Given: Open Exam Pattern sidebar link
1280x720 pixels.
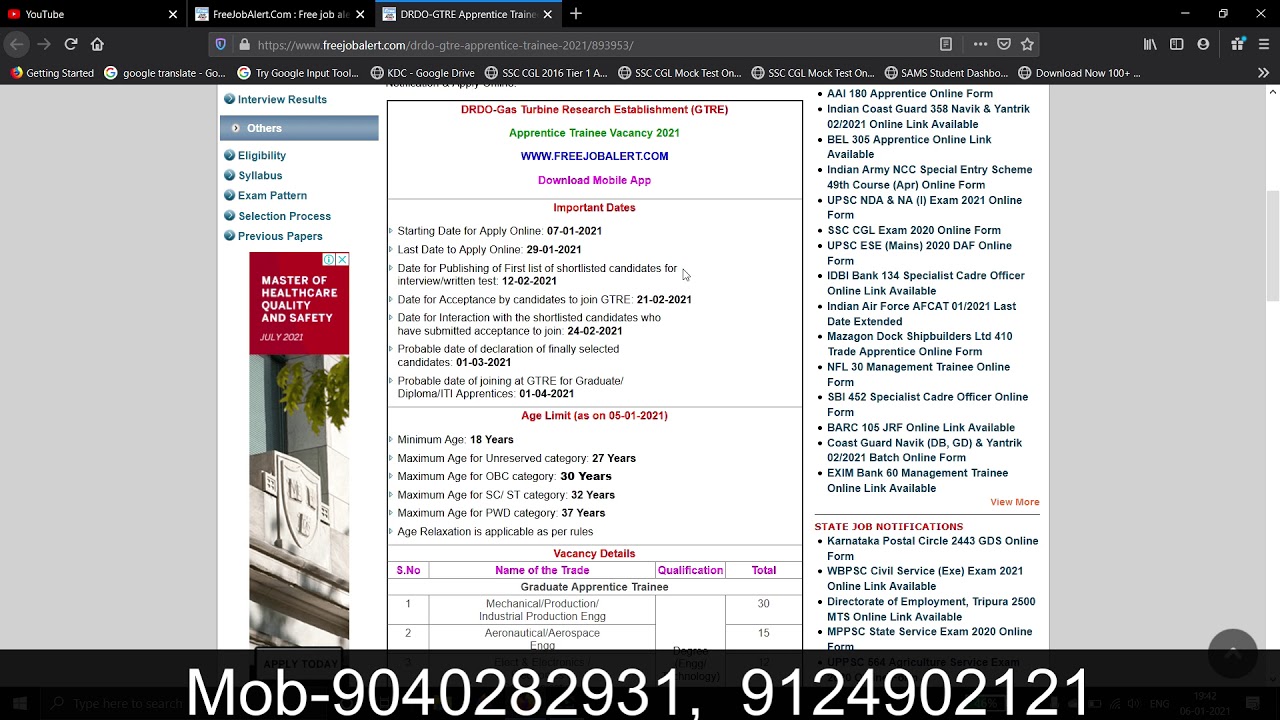Looking at the screenshot, I should 272,196.
